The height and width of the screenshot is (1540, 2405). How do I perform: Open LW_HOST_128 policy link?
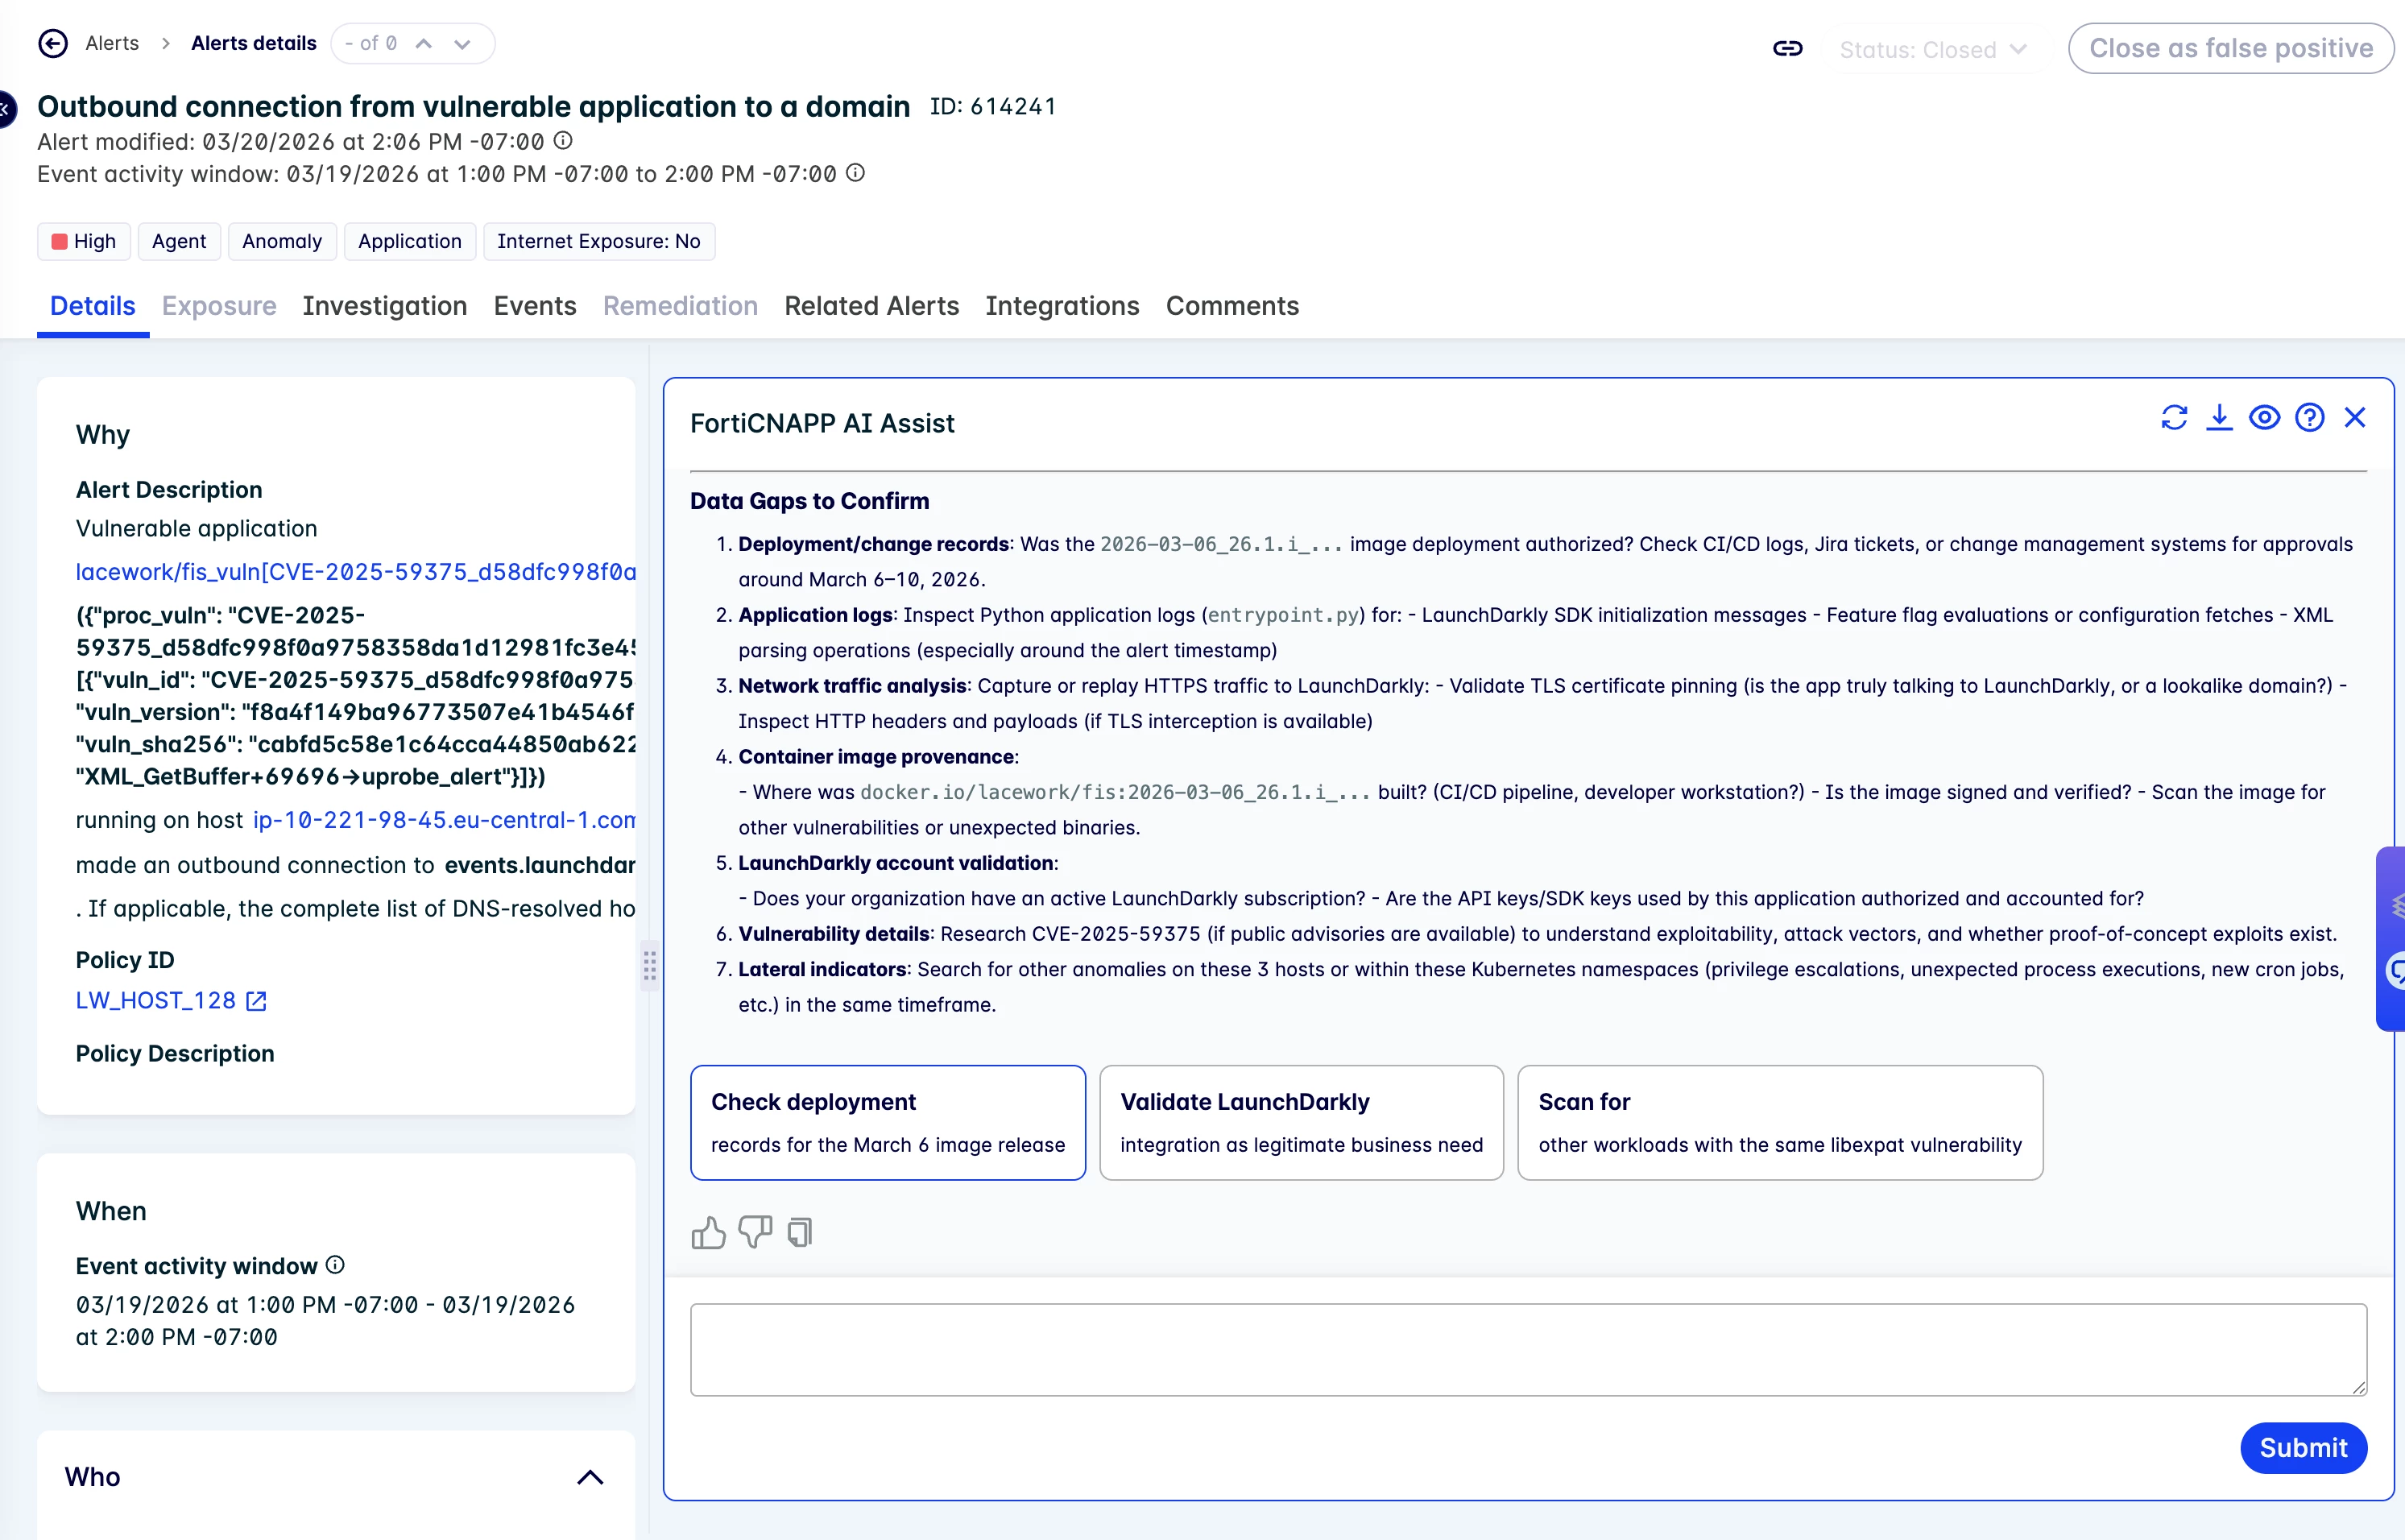click(156, 1001)
